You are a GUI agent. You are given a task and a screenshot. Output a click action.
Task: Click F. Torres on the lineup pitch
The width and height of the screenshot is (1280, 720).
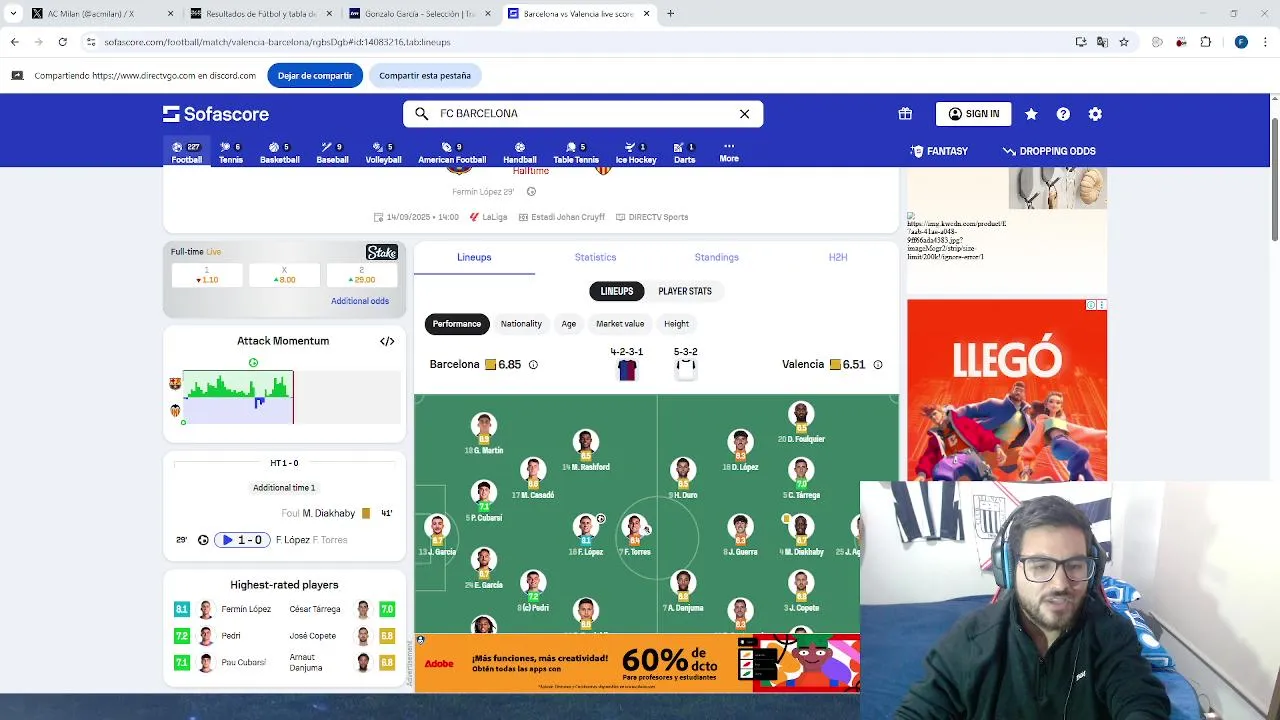635,536
